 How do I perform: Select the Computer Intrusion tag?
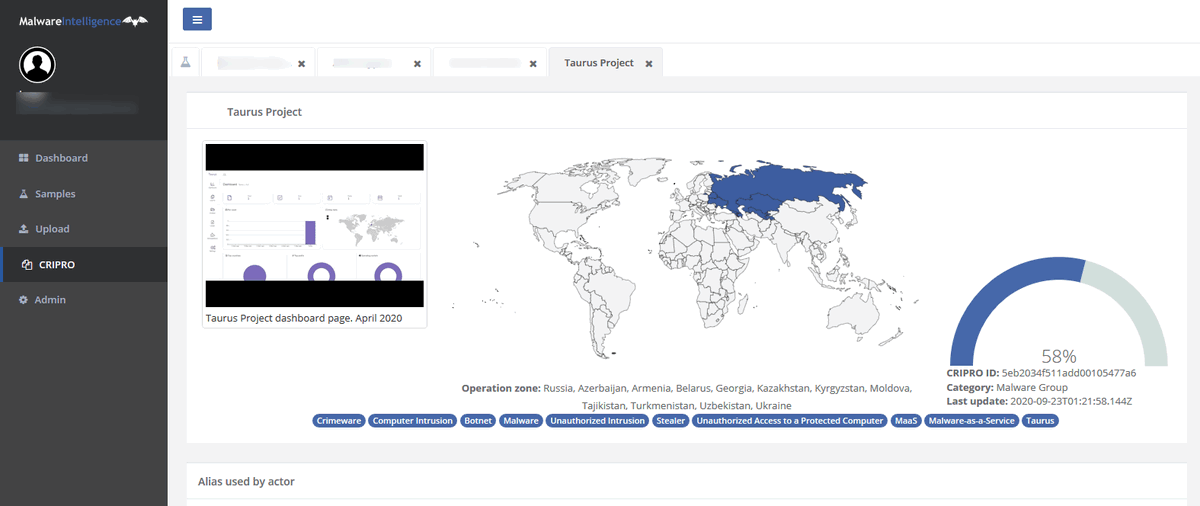(x=413, y=421)
